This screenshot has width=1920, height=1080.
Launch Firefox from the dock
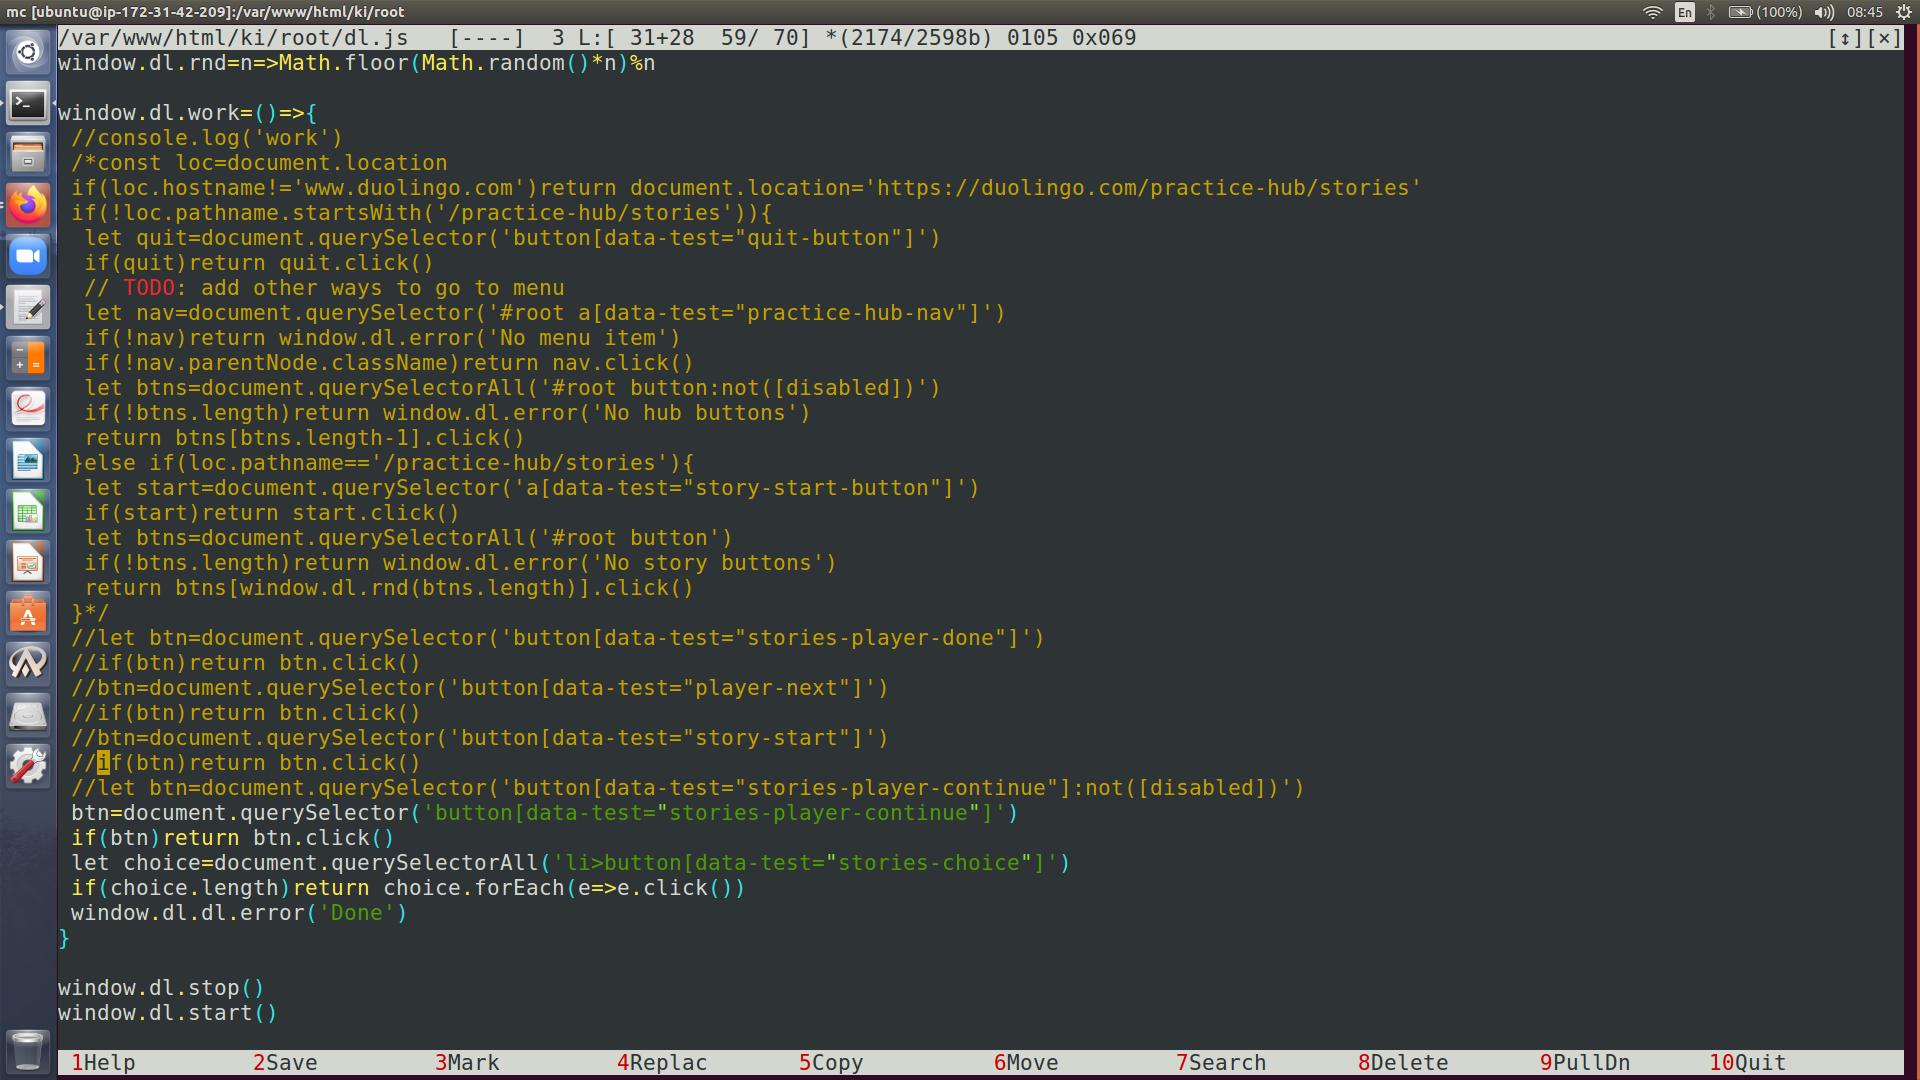coord(28,205)
